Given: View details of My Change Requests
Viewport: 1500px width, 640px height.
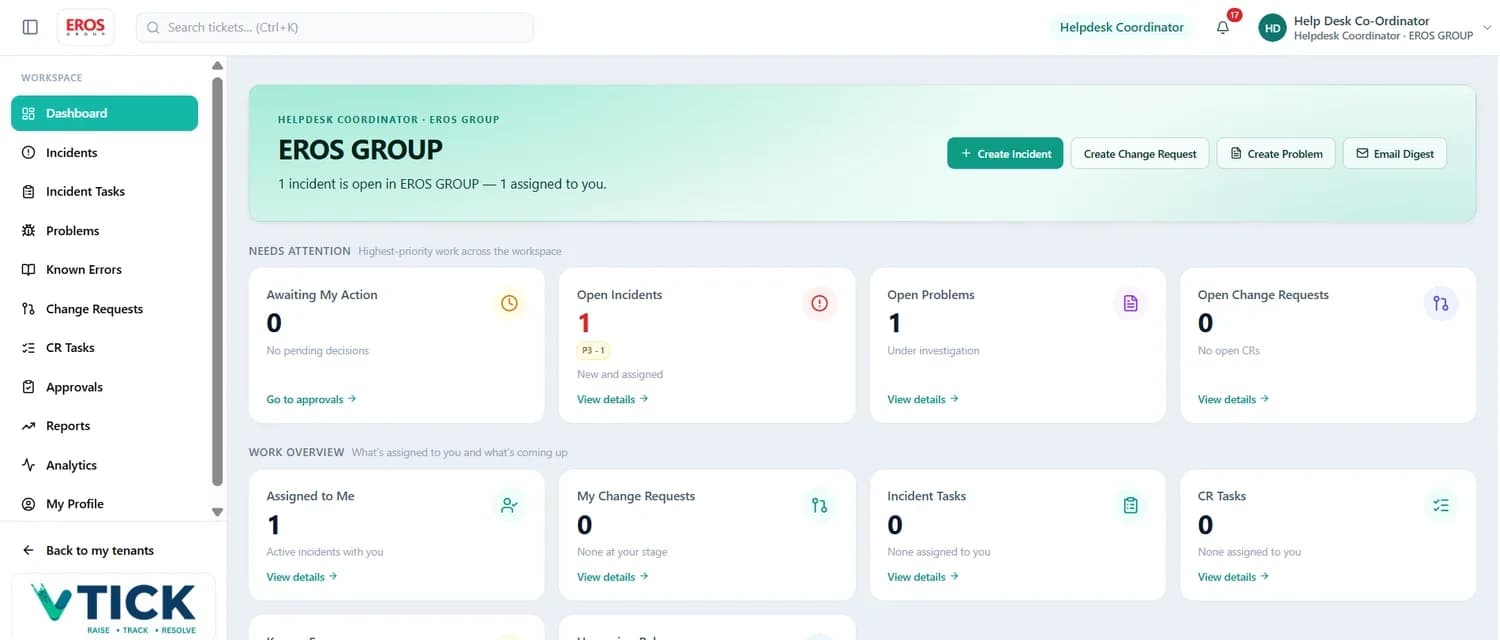Looking at the screenshot, I should point(612,577).
